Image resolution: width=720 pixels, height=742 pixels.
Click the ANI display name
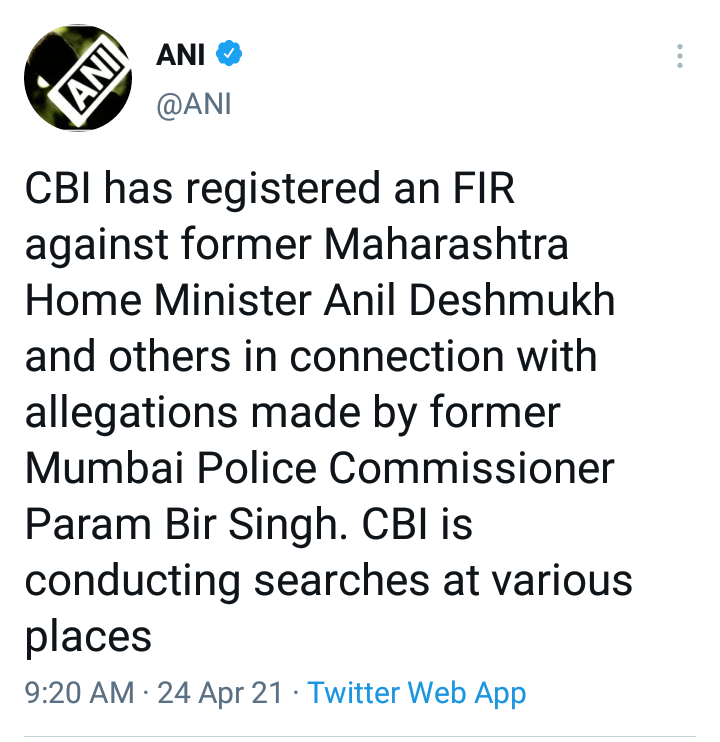click(x=180, y=55)
